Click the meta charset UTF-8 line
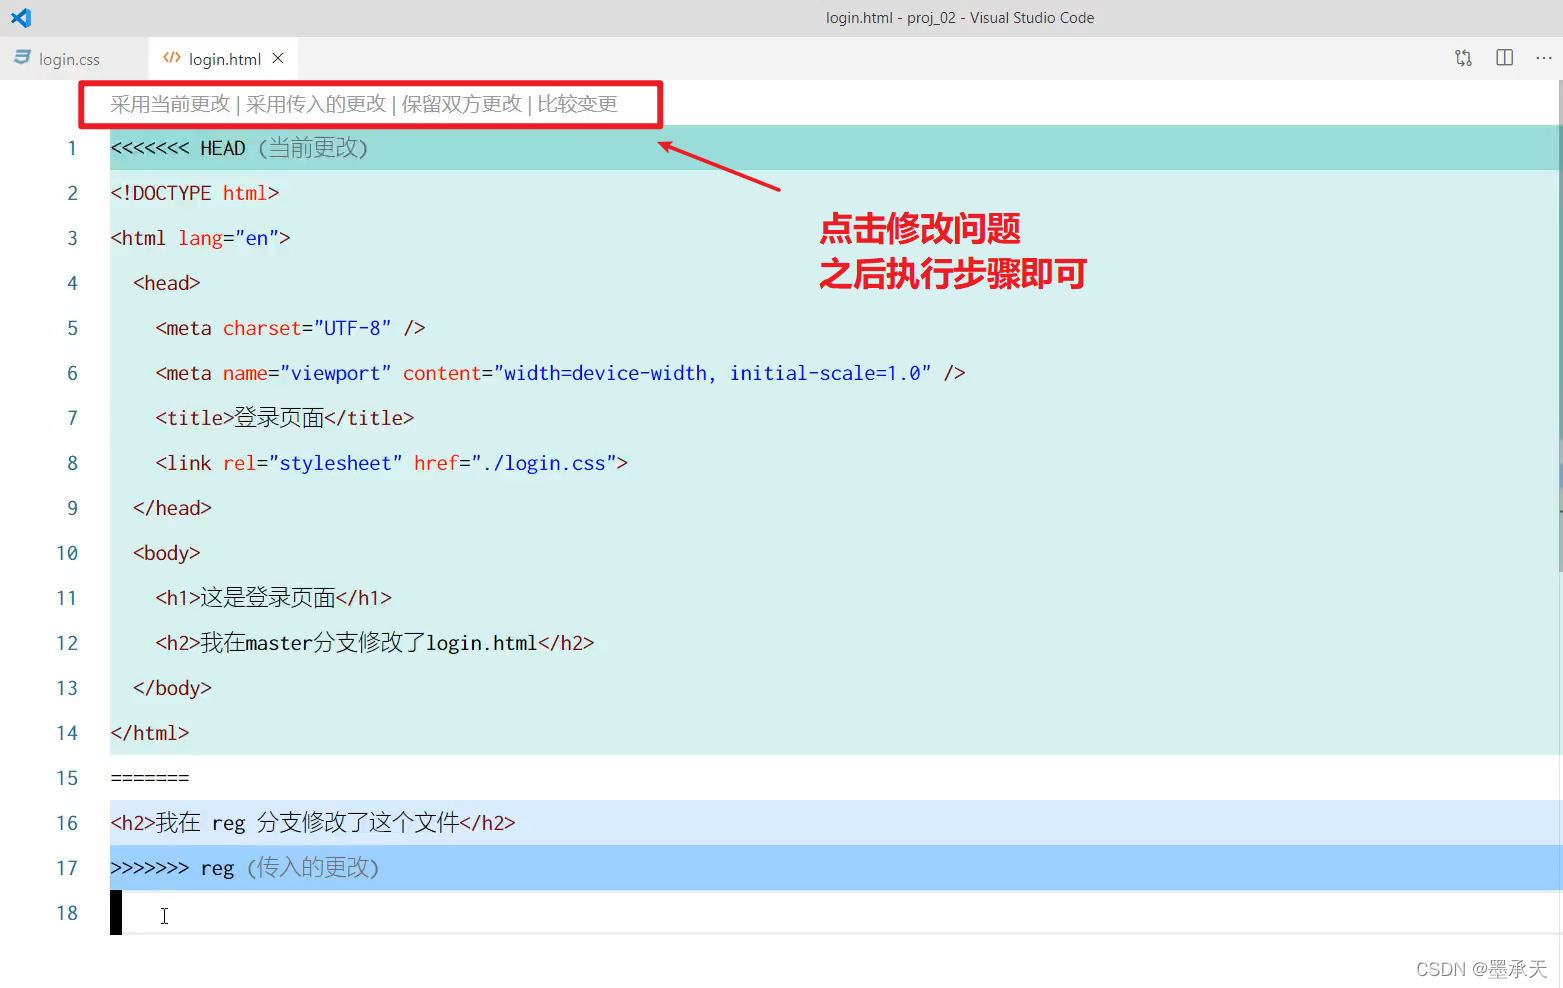This screenshot has height=988, width=1563. click(835, 328)
